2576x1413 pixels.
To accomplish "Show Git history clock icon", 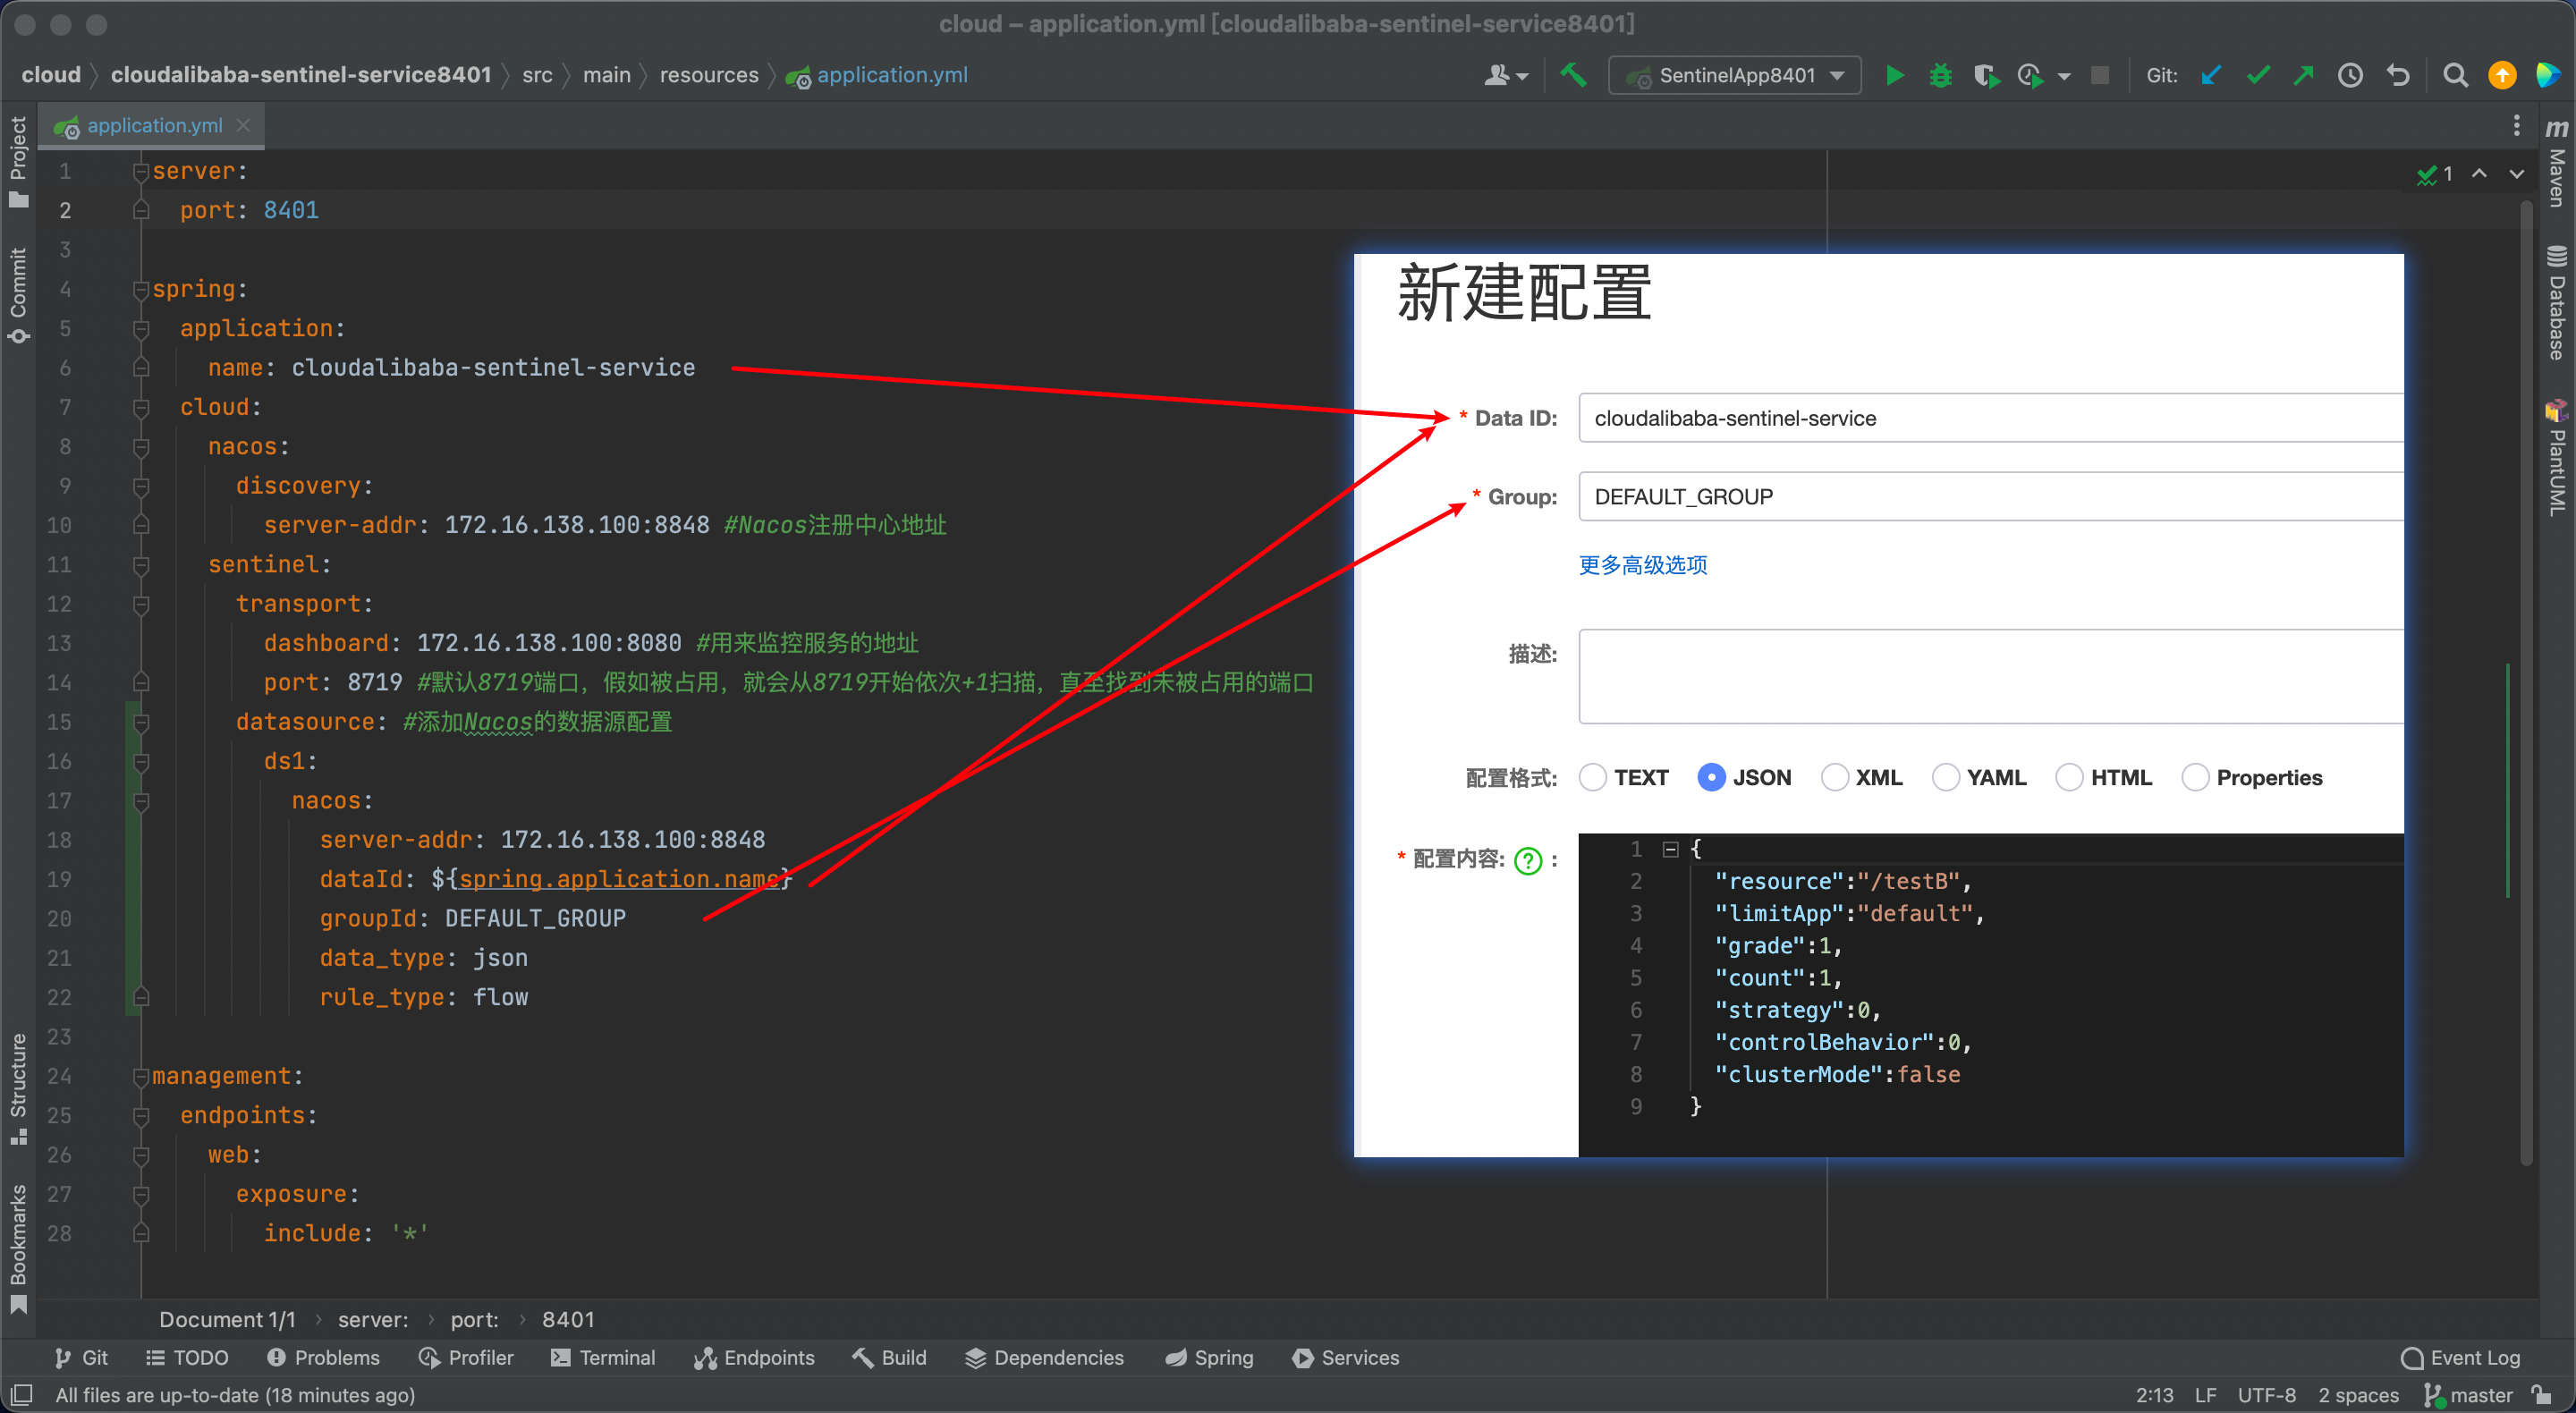I will (x=2350, y=75).
